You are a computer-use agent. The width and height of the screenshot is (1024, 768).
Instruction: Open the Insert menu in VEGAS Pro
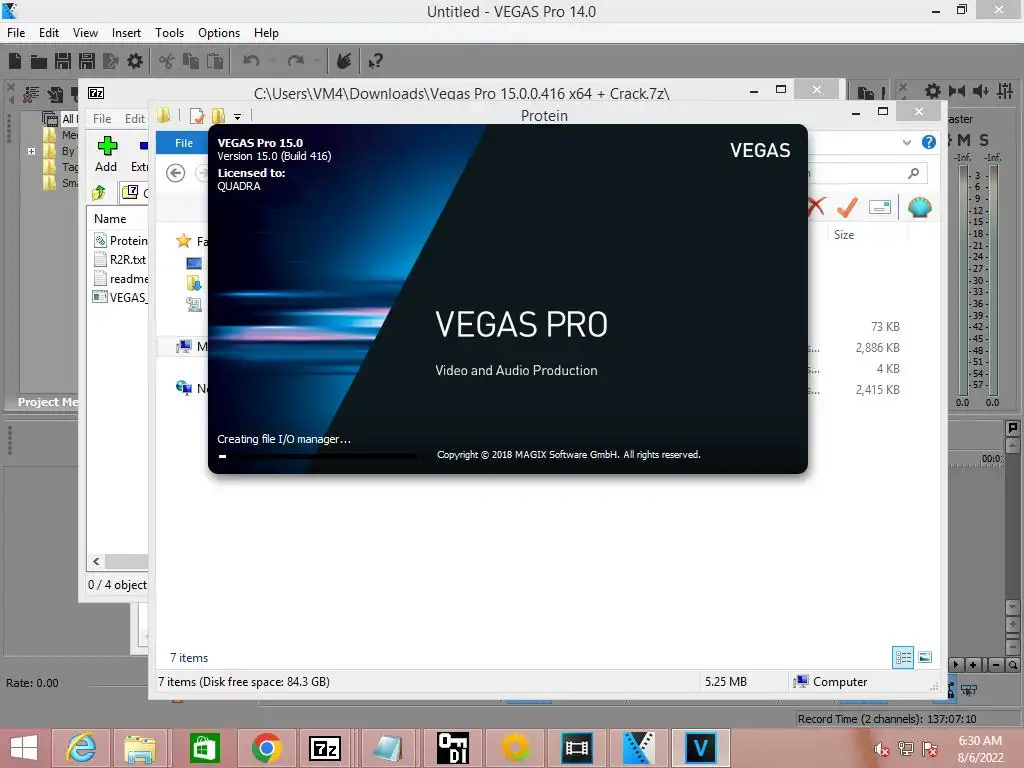point(126,33)
